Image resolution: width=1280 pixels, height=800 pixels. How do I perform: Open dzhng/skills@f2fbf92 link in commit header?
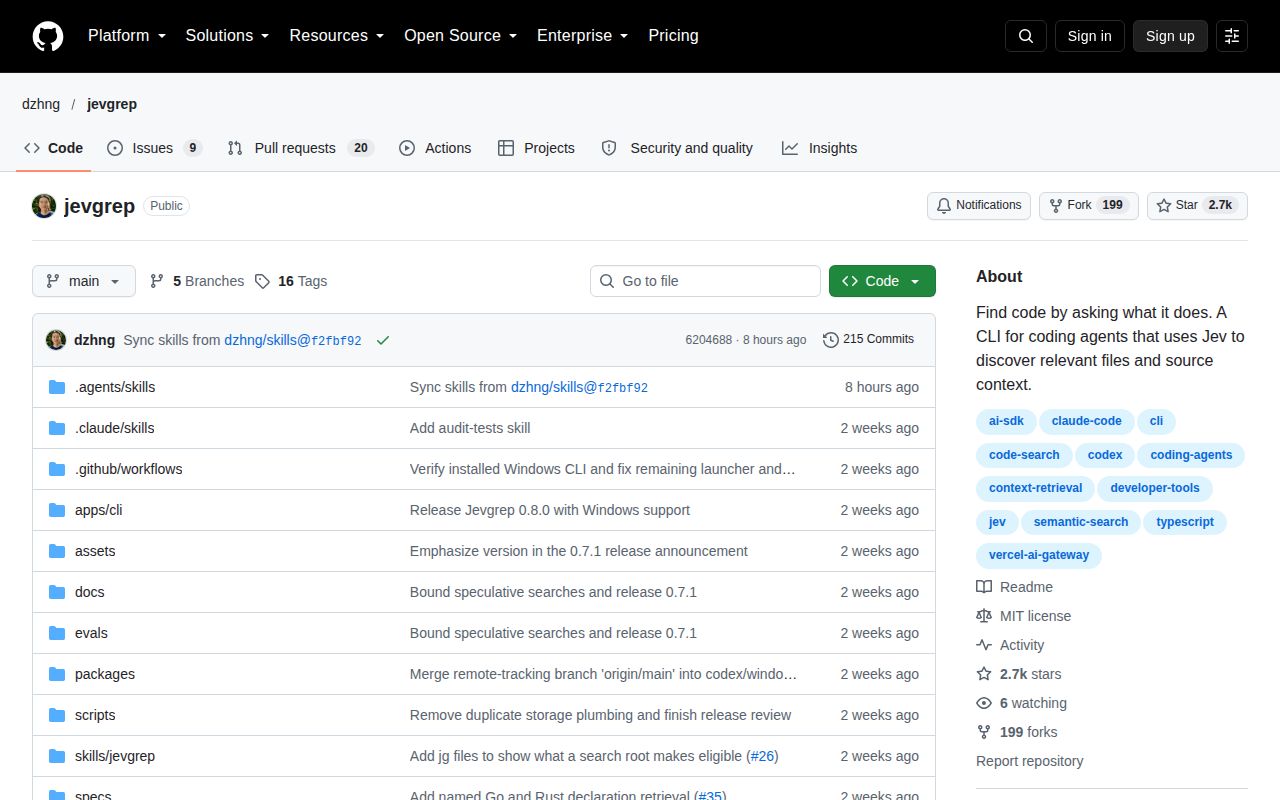coord(293,340)
